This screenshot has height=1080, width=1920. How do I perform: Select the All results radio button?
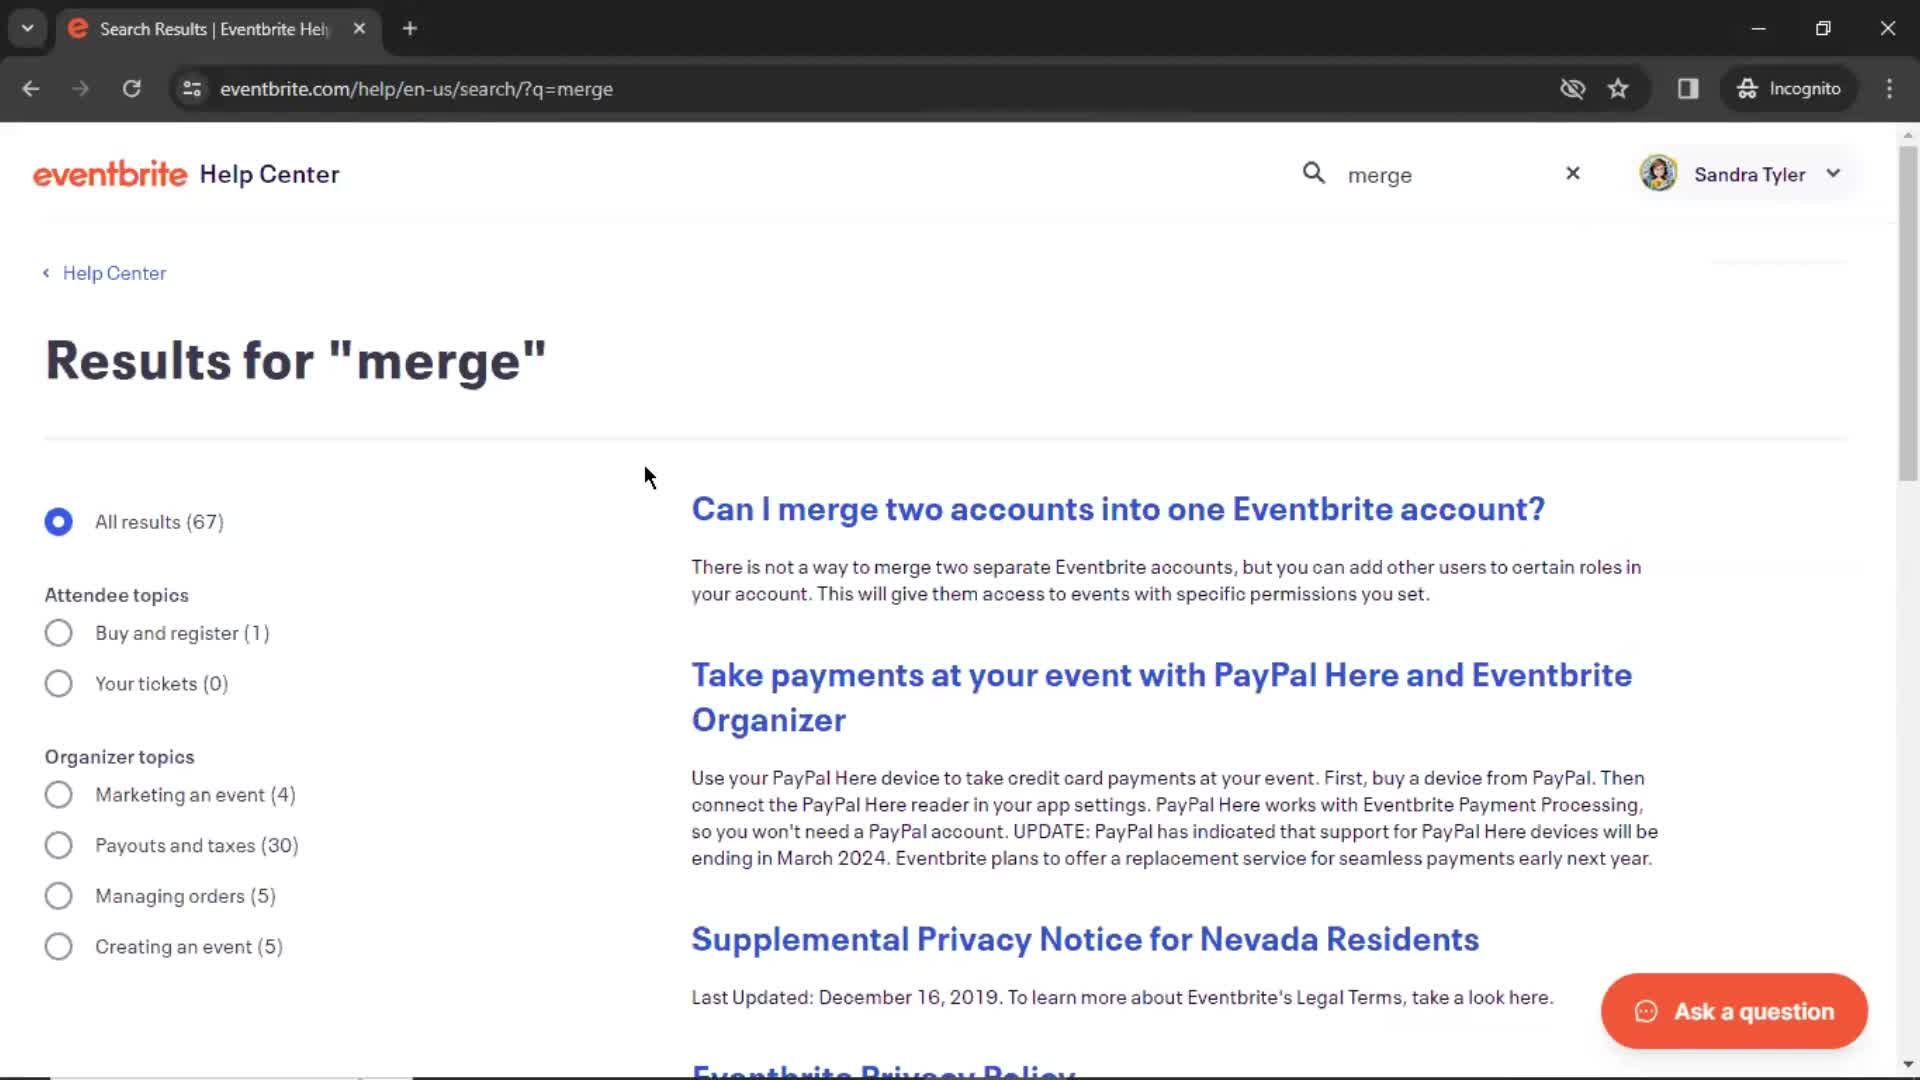click(x=58, y=522)
